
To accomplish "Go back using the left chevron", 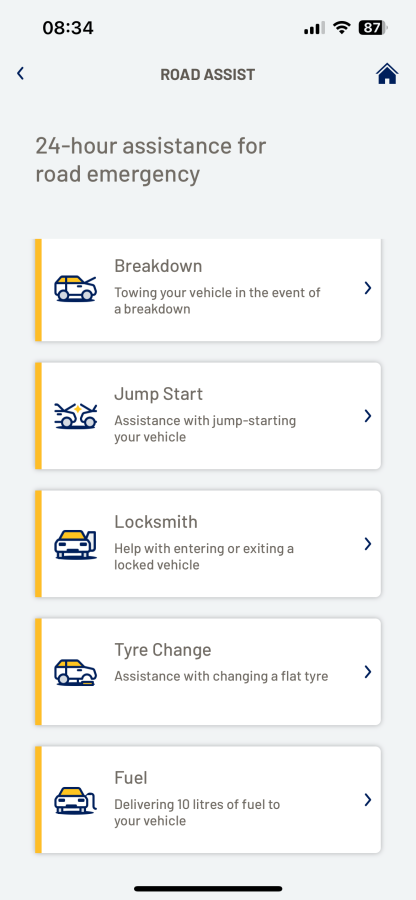I will pos(21,73).
